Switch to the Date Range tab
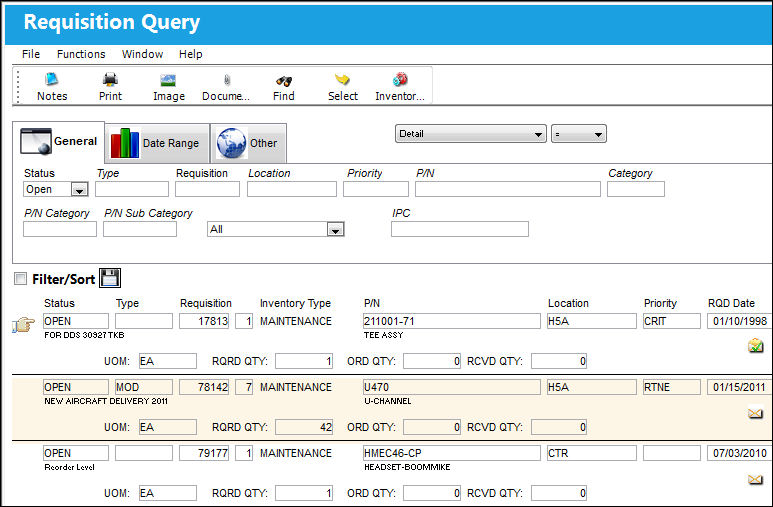Screen dimensions: 773x507 click(x=157, y=143)
